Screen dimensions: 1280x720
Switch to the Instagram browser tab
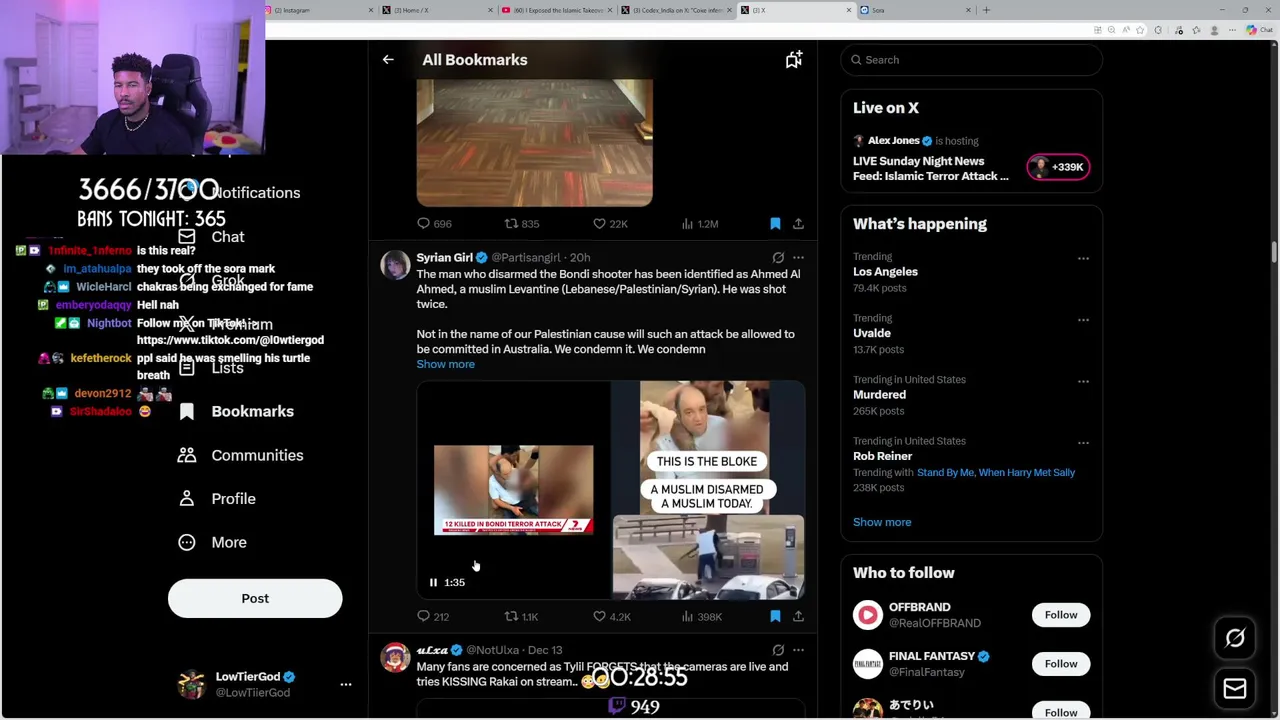click(x=320, y=10)
